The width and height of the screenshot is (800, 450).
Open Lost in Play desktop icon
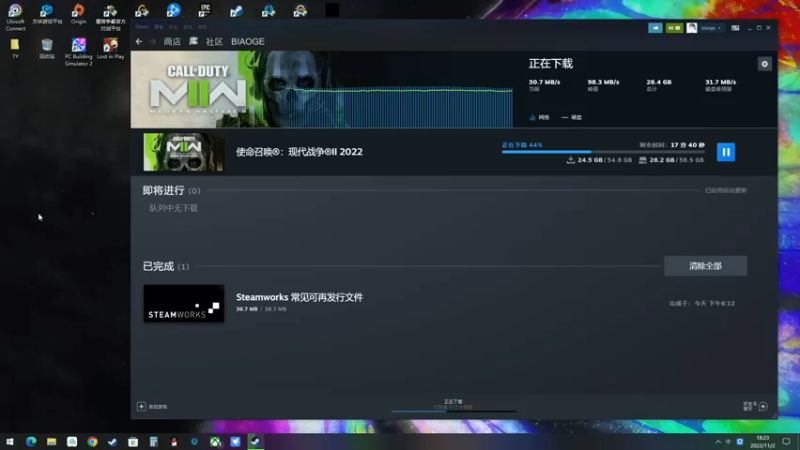110,48
